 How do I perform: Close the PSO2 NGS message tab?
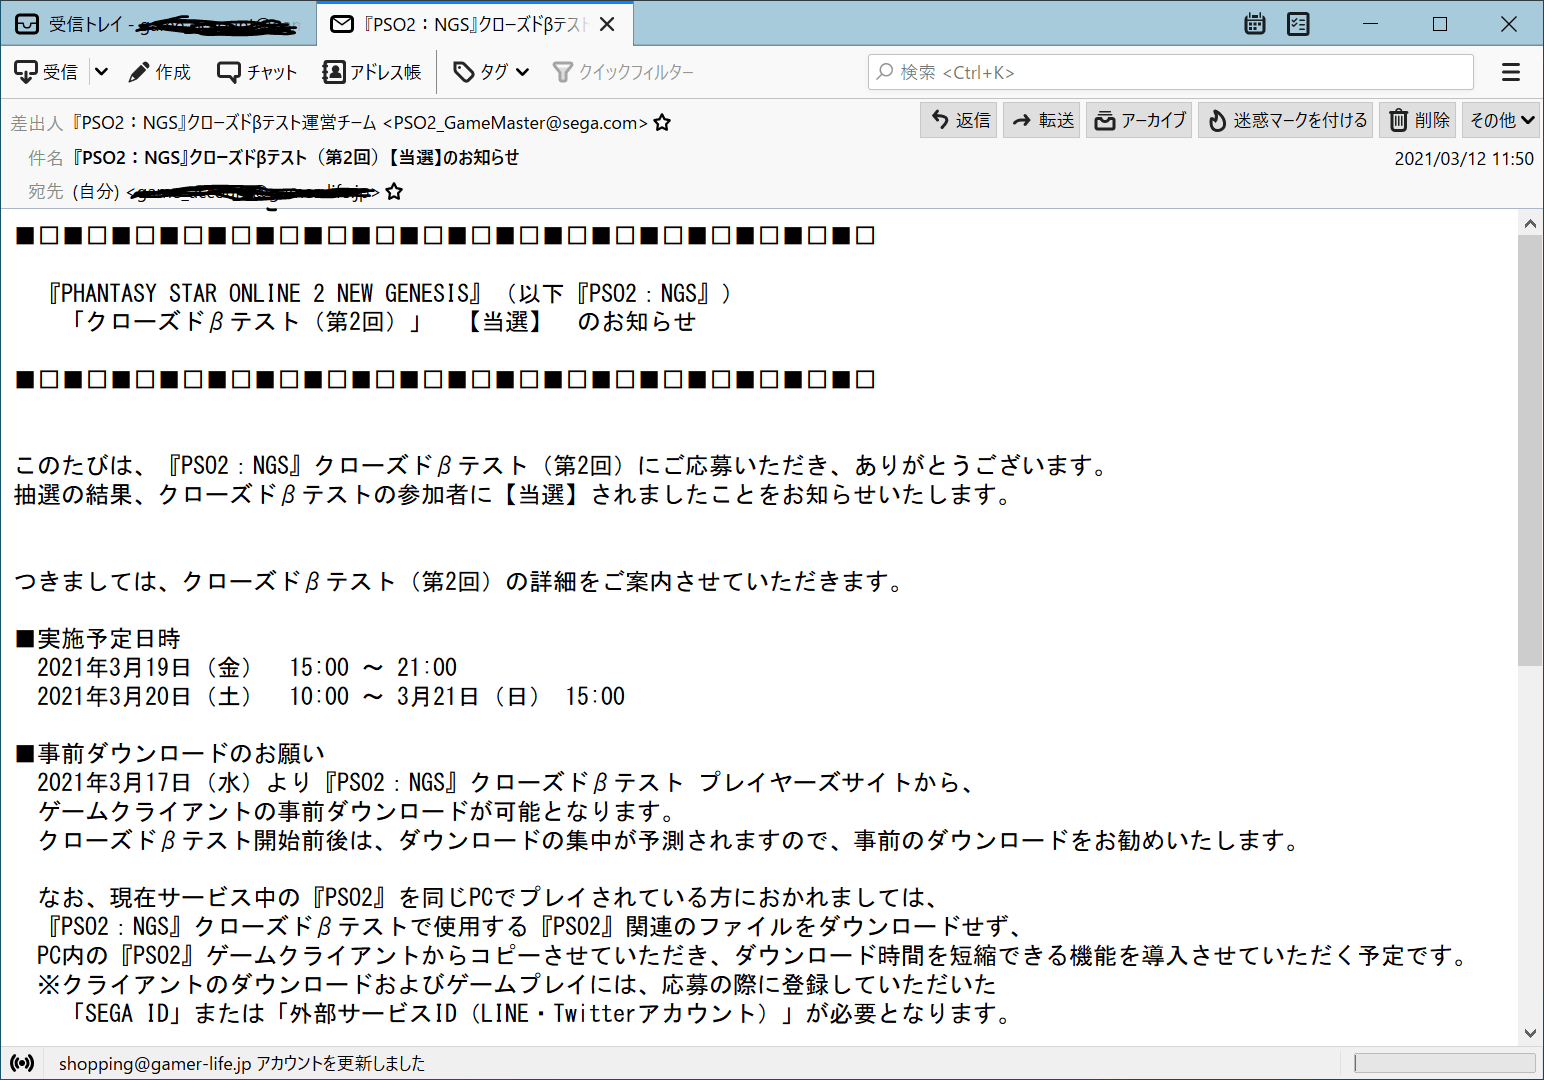pyautogui.click(x=607, y=24)
